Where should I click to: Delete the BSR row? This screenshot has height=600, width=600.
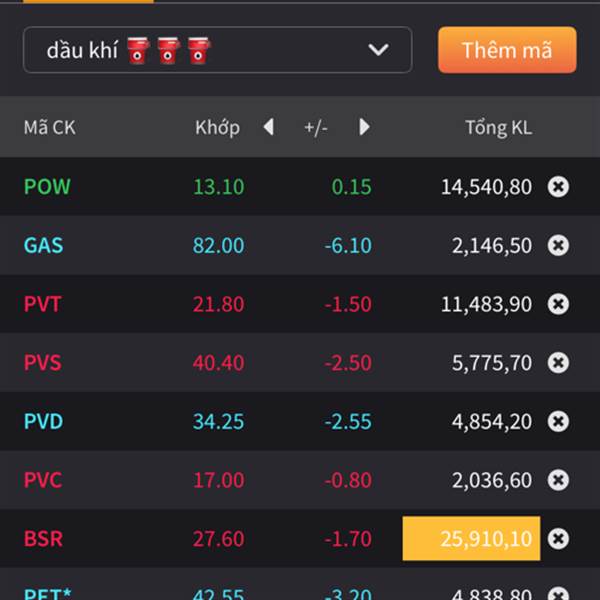click(558, 539)
